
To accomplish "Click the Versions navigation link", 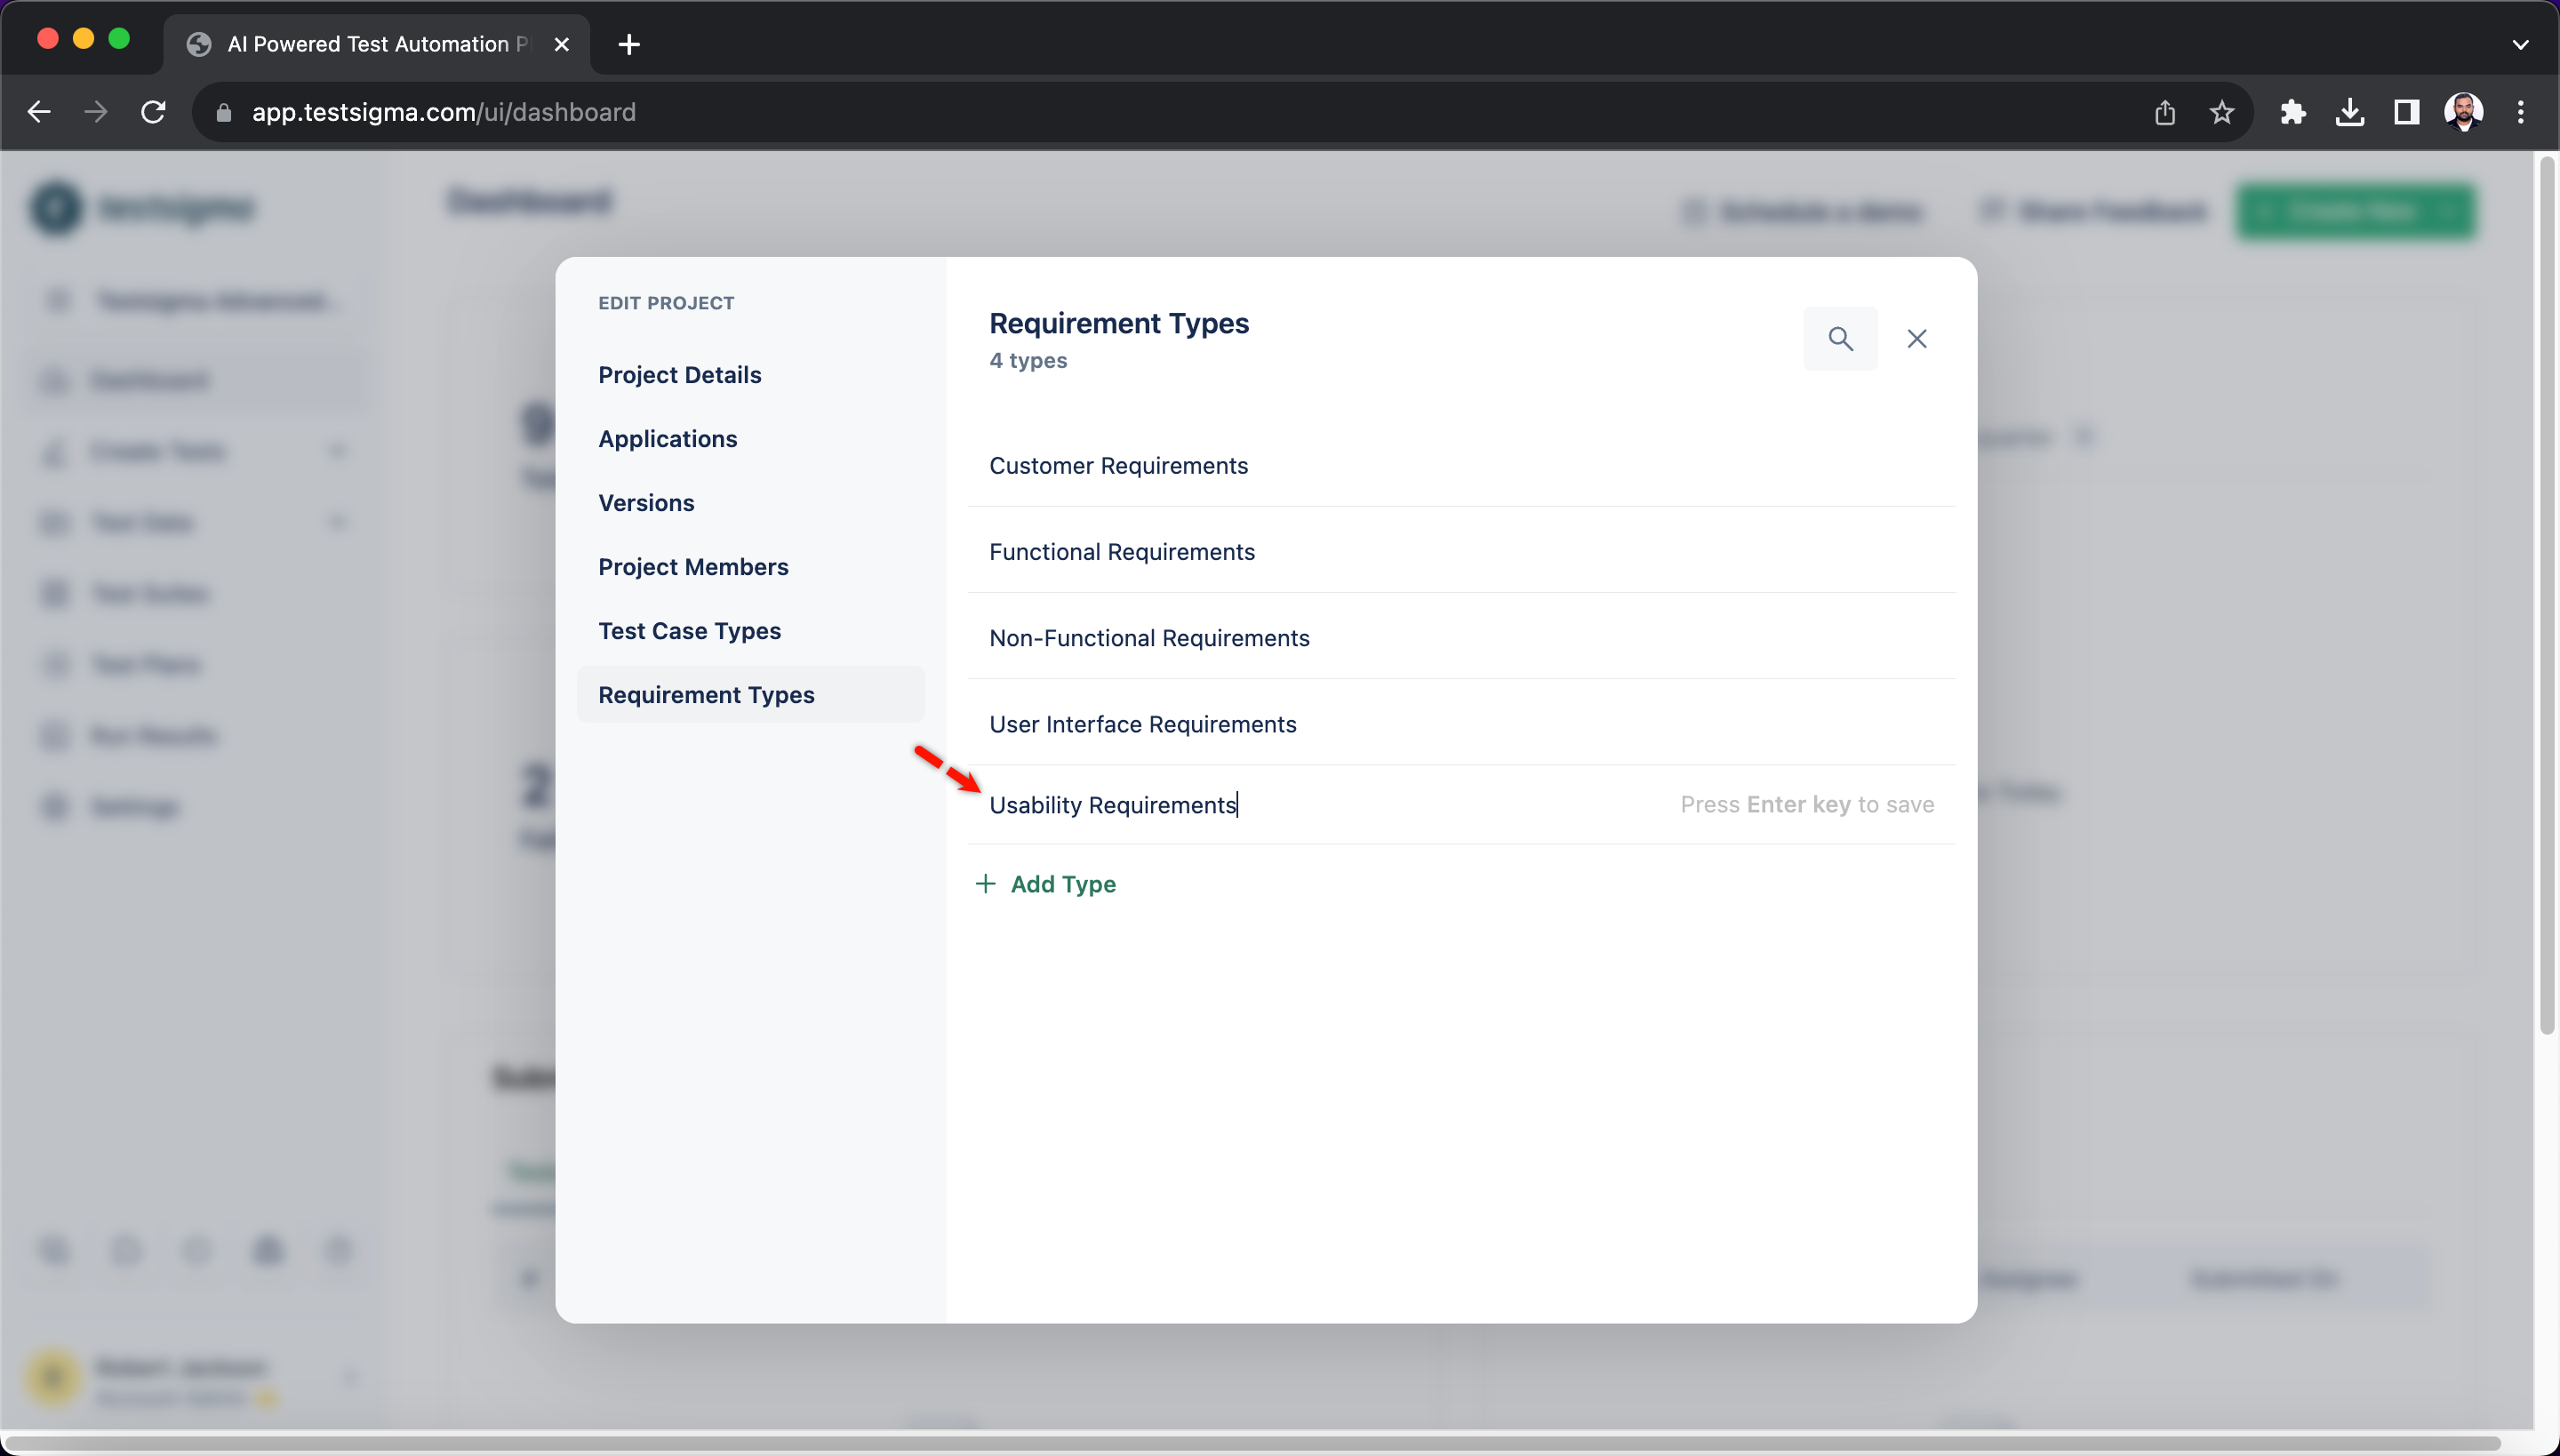I will [645, 501].
